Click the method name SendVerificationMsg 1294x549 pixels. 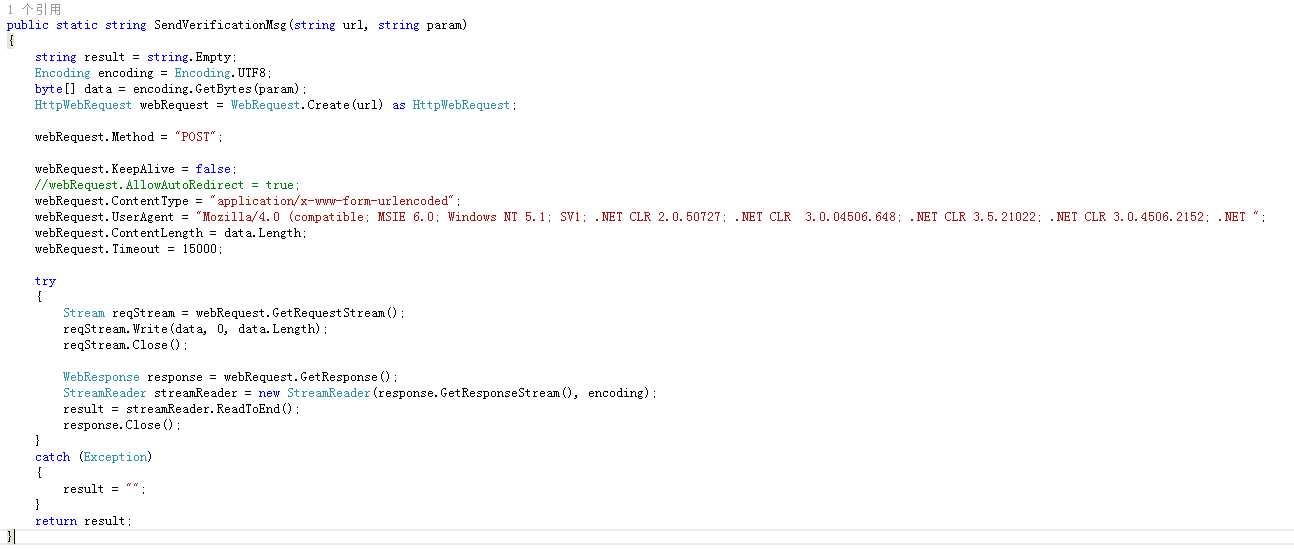[x=221, y=25]
